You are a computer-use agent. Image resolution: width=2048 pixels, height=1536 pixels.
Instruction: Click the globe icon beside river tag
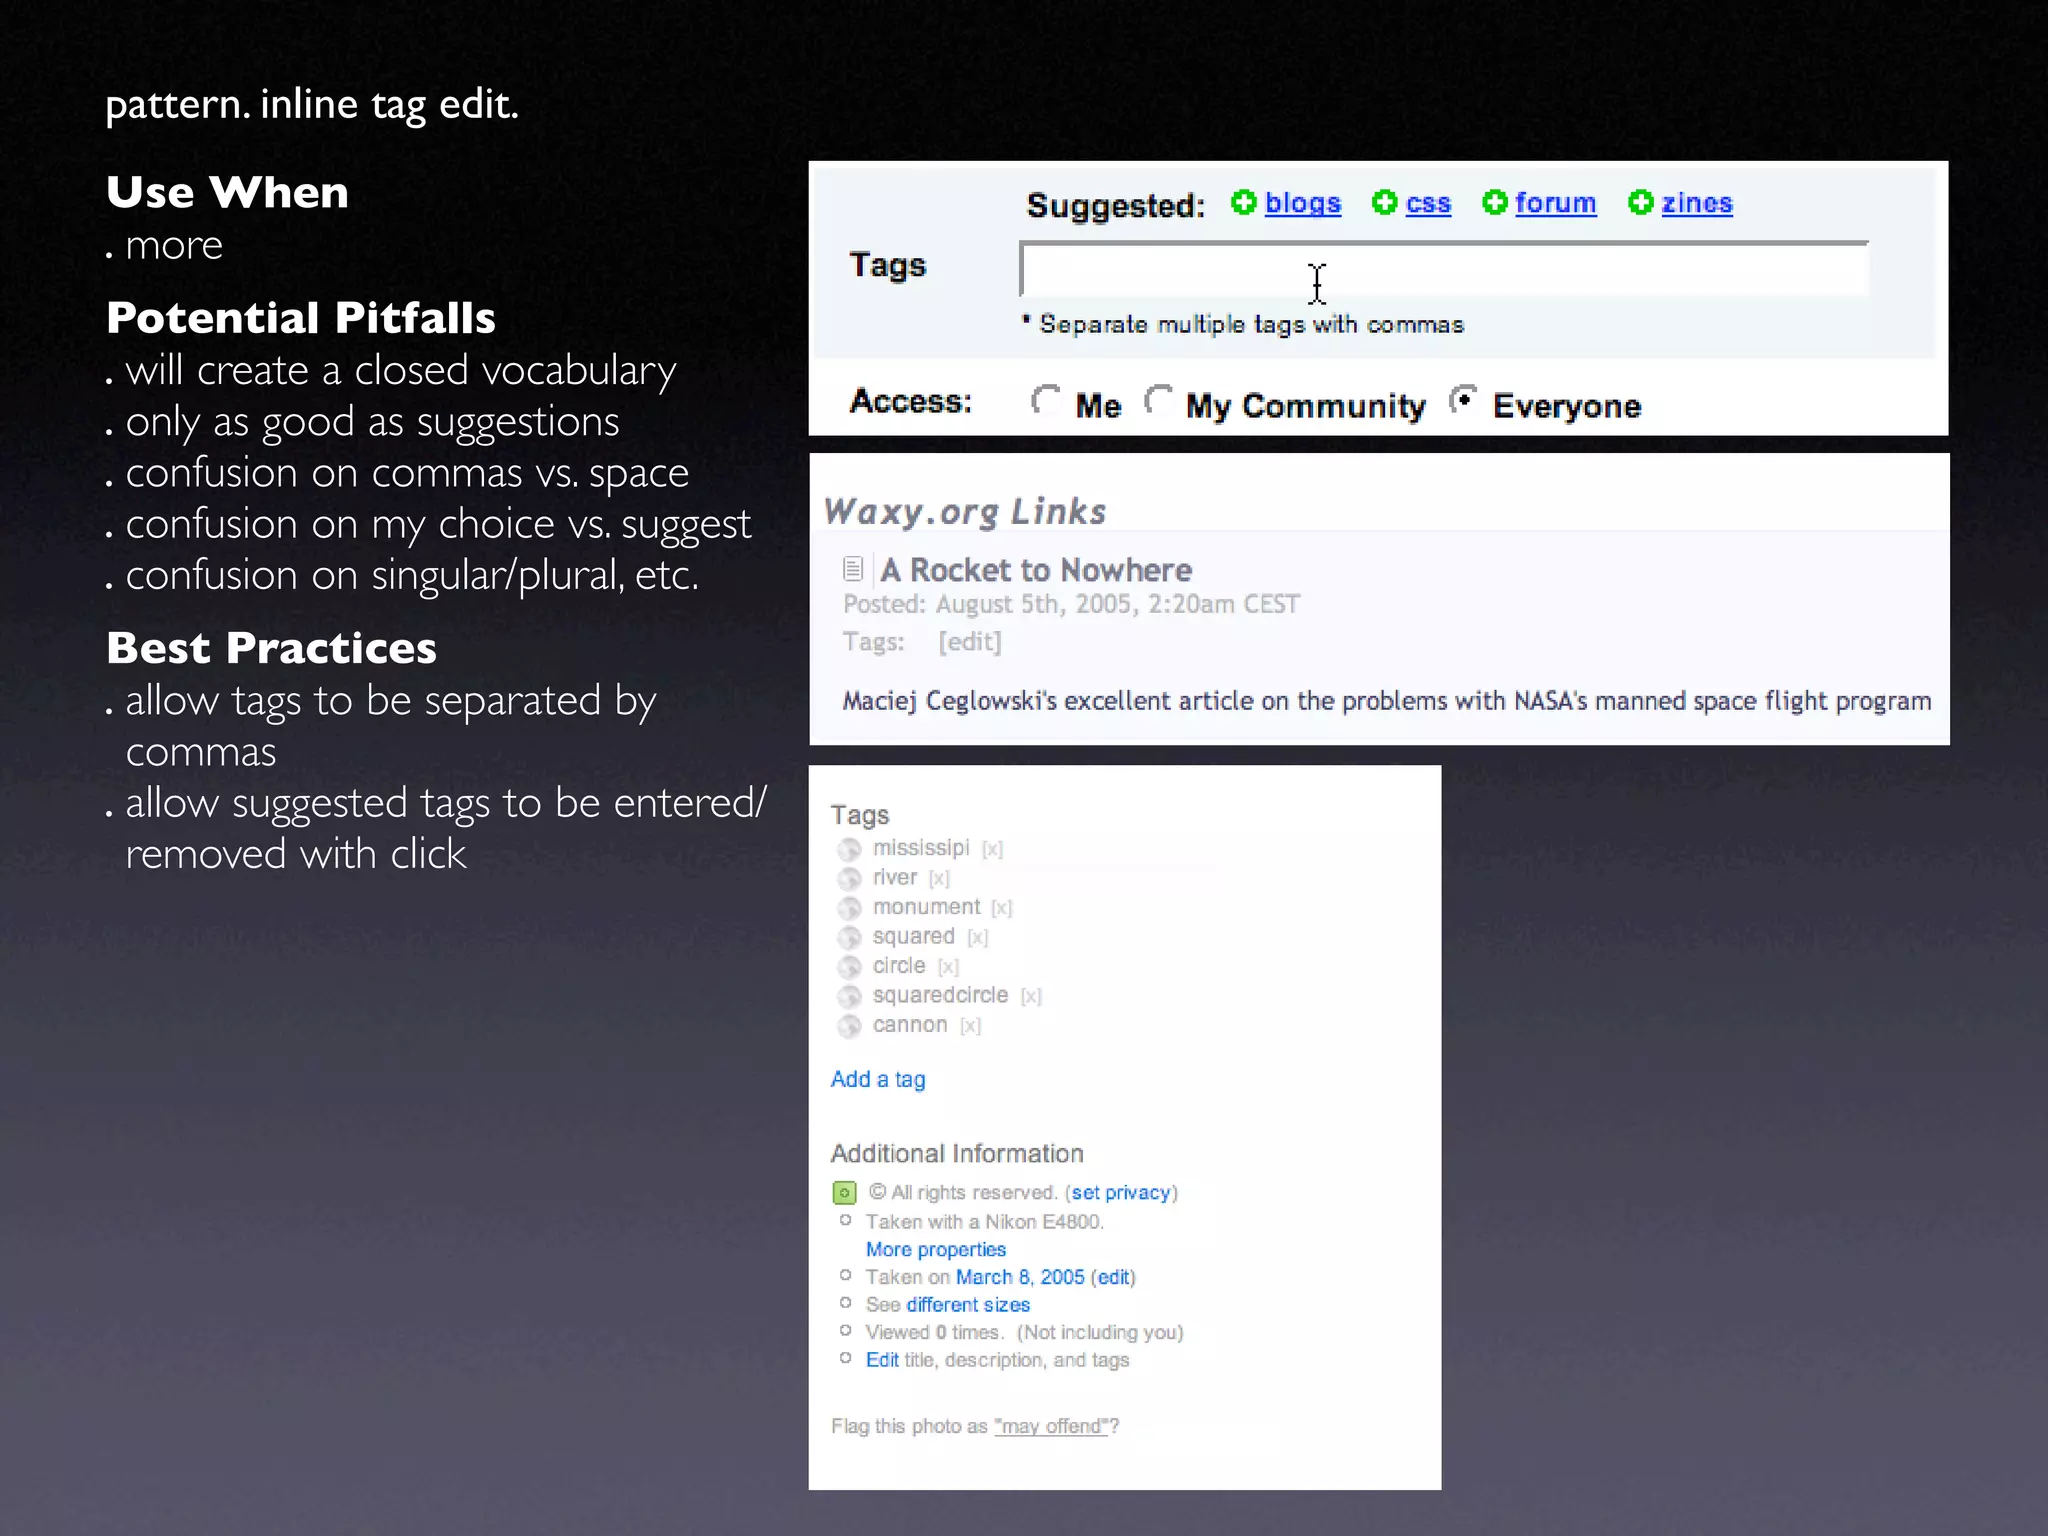pos(849,878)
